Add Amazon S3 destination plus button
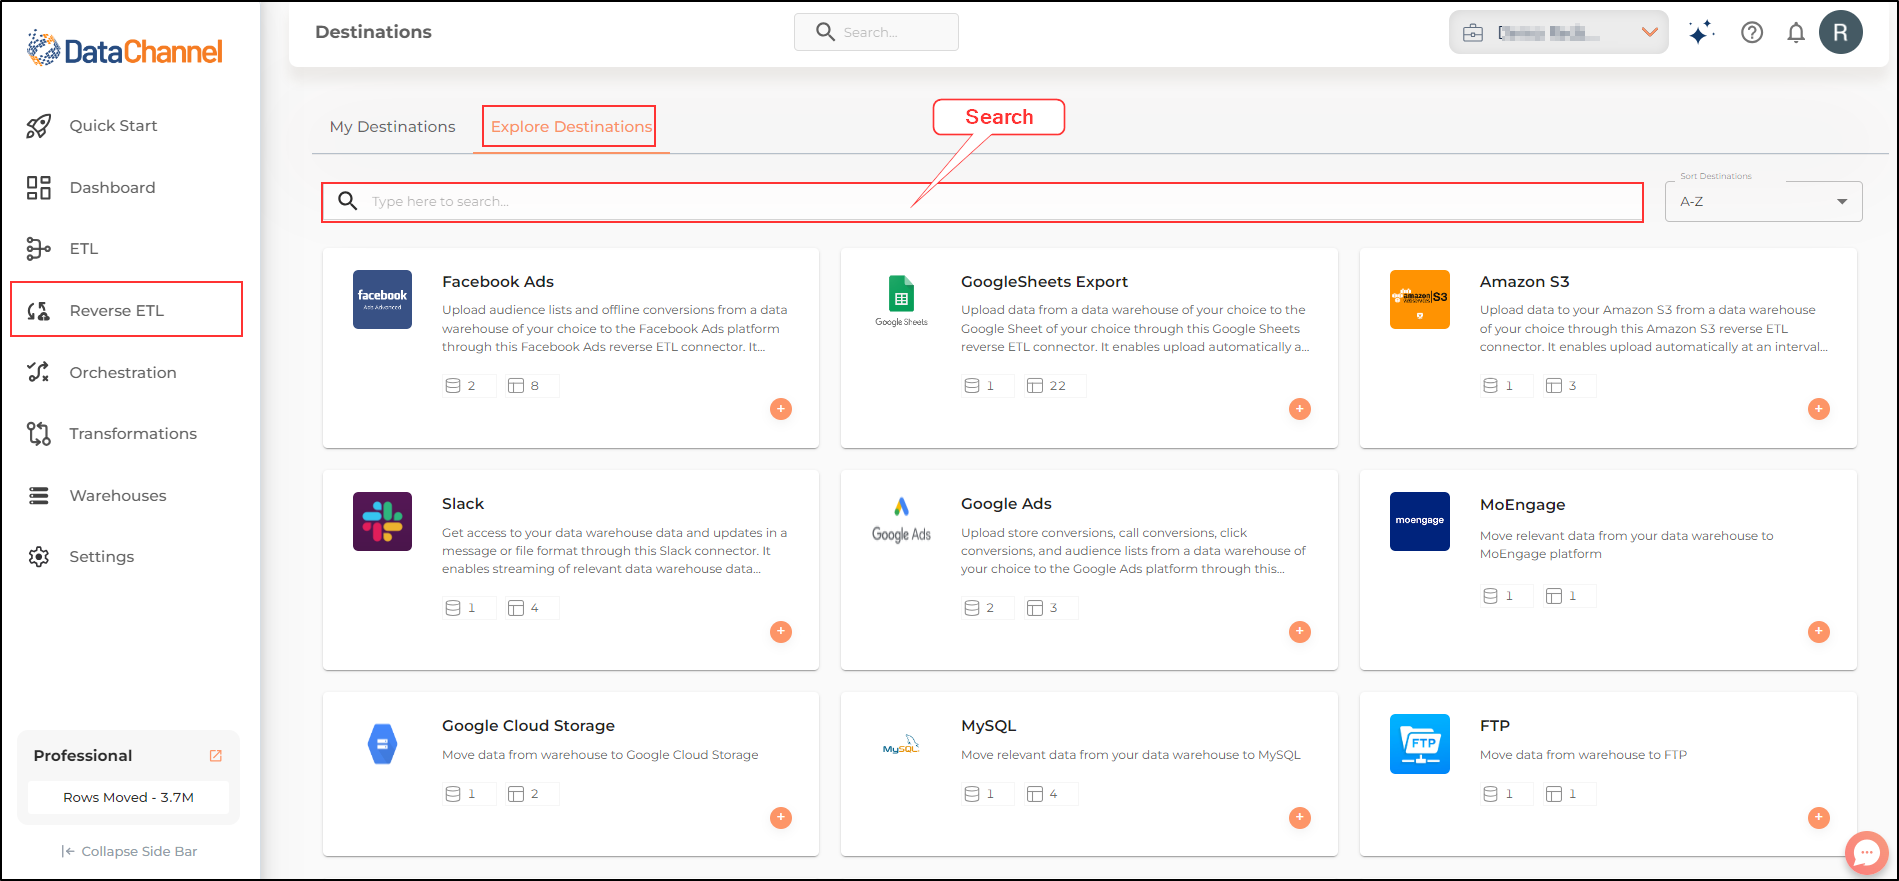The width and height of the screenshot is (1899, 881). coord(1819,409)
